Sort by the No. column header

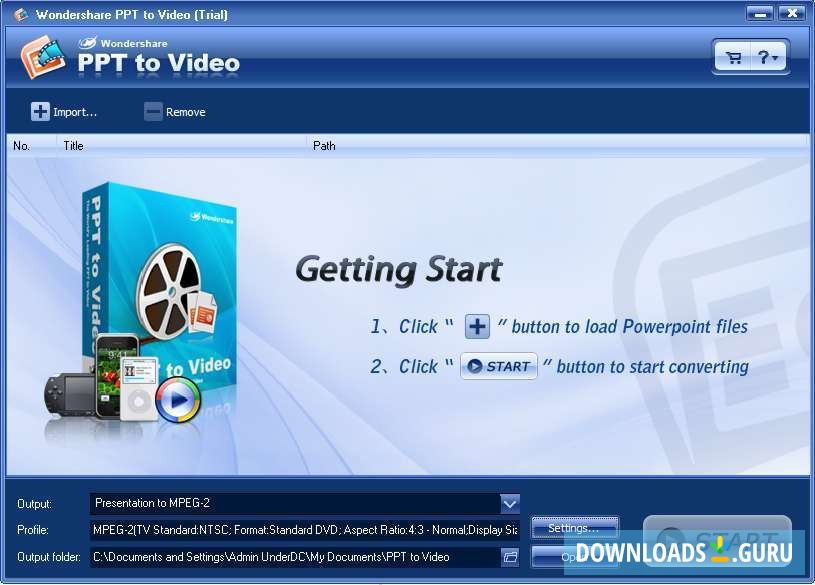coord(31,146)
